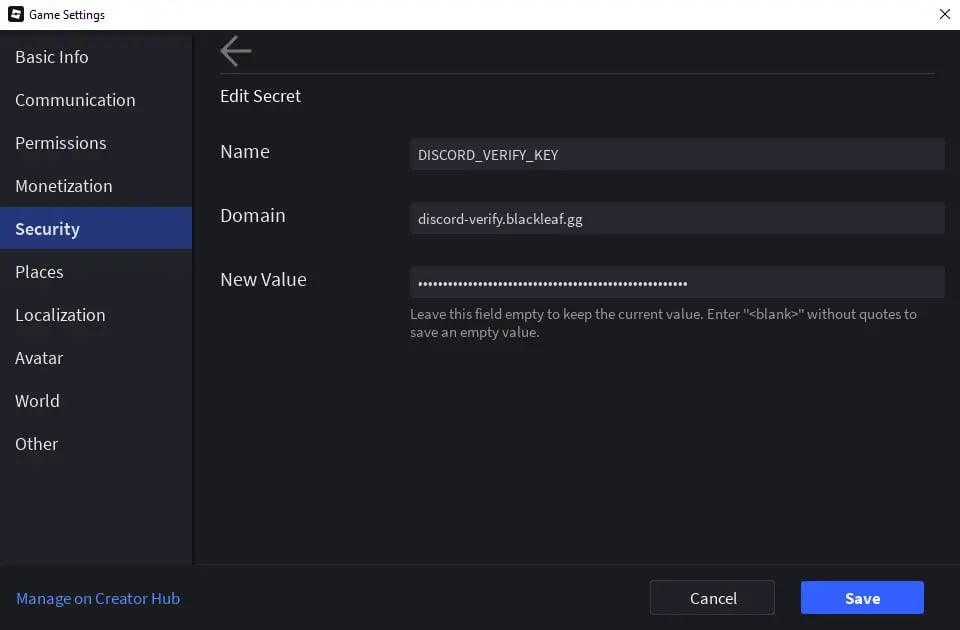Open the Places section

tap(39, 272)
